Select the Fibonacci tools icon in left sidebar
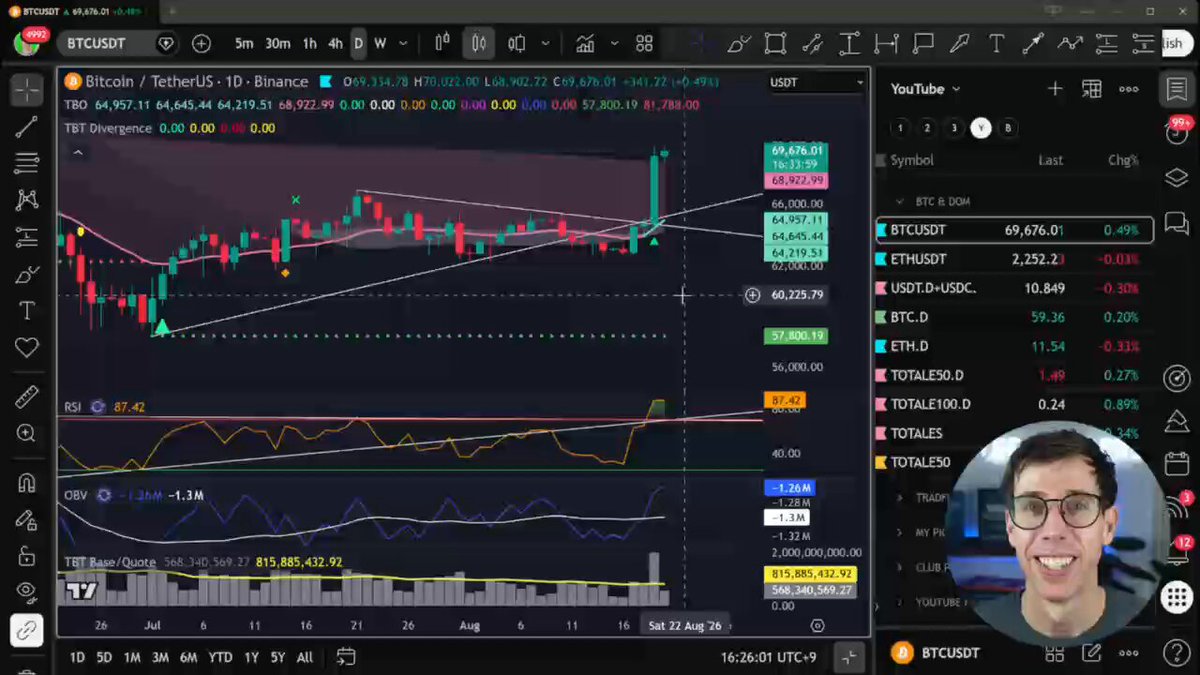 click(x=26, y=163)
